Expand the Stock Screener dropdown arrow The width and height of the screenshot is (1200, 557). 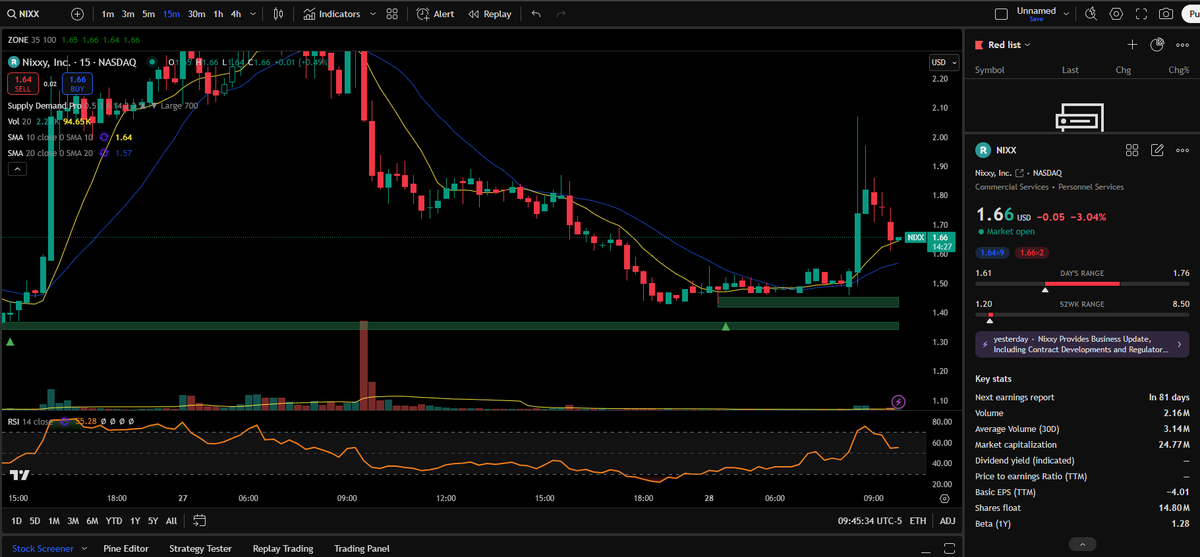tap(83, 548)
